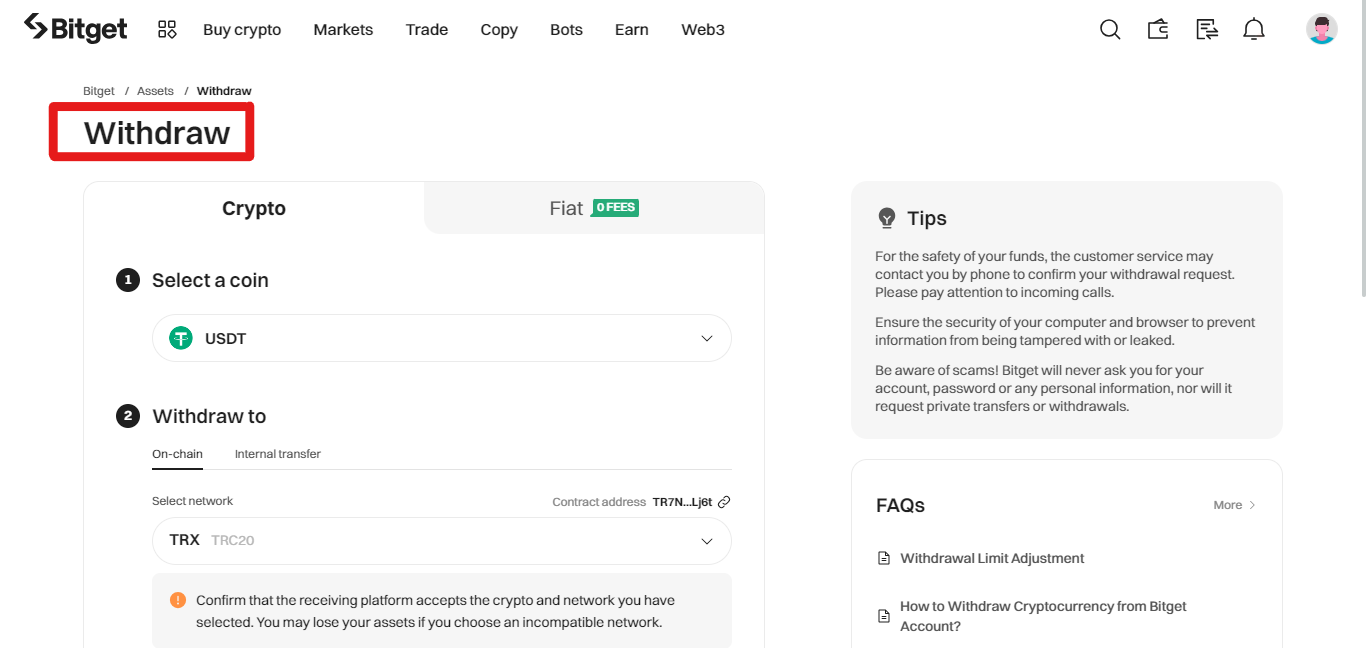Select the Internal transfer tab
Screen dimensions: 1366x648
(x=278, y=454)
